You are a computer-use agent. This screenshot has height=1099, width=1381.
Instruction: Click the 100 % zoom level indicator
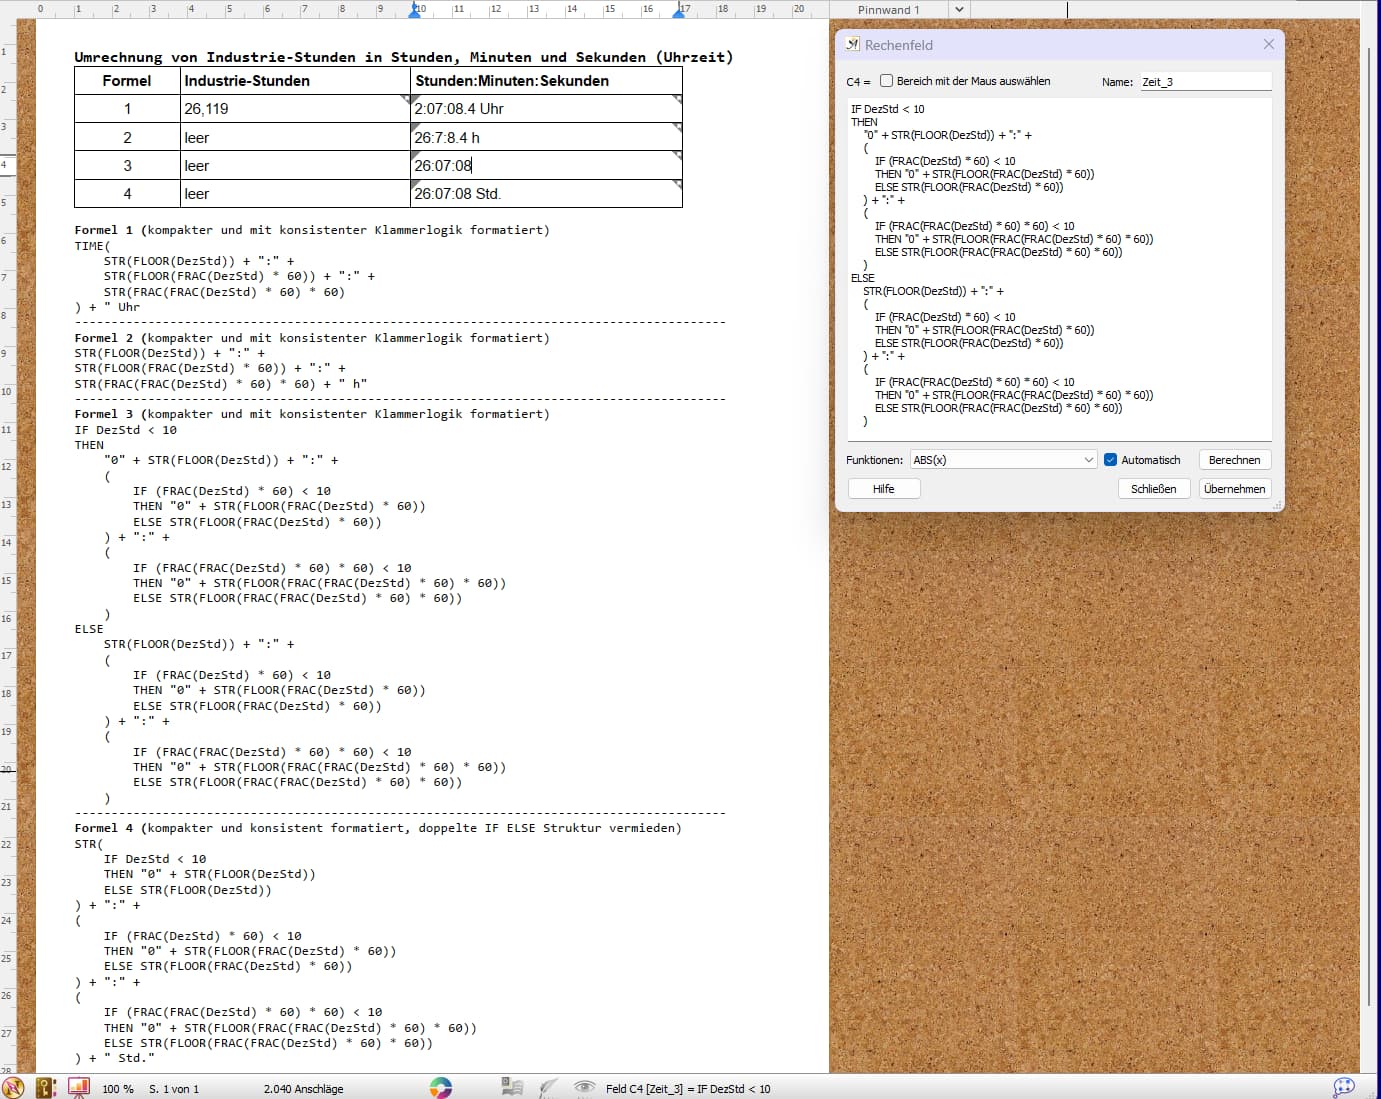[x=117, y=1089]
